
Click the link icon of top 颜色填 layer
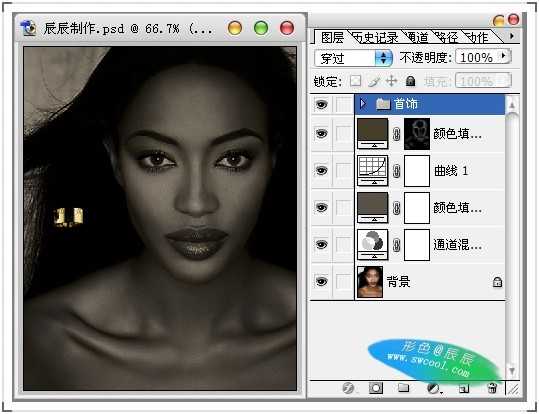(x=396, y=134)
